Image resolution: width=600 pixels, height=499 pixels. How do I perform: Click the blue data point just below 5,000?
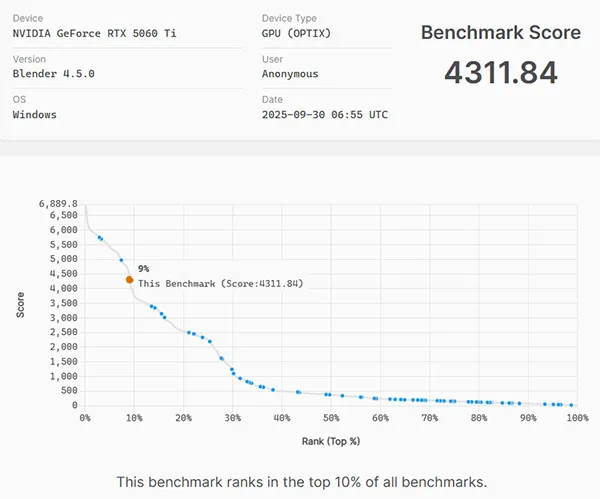click(x=121, y=260)
